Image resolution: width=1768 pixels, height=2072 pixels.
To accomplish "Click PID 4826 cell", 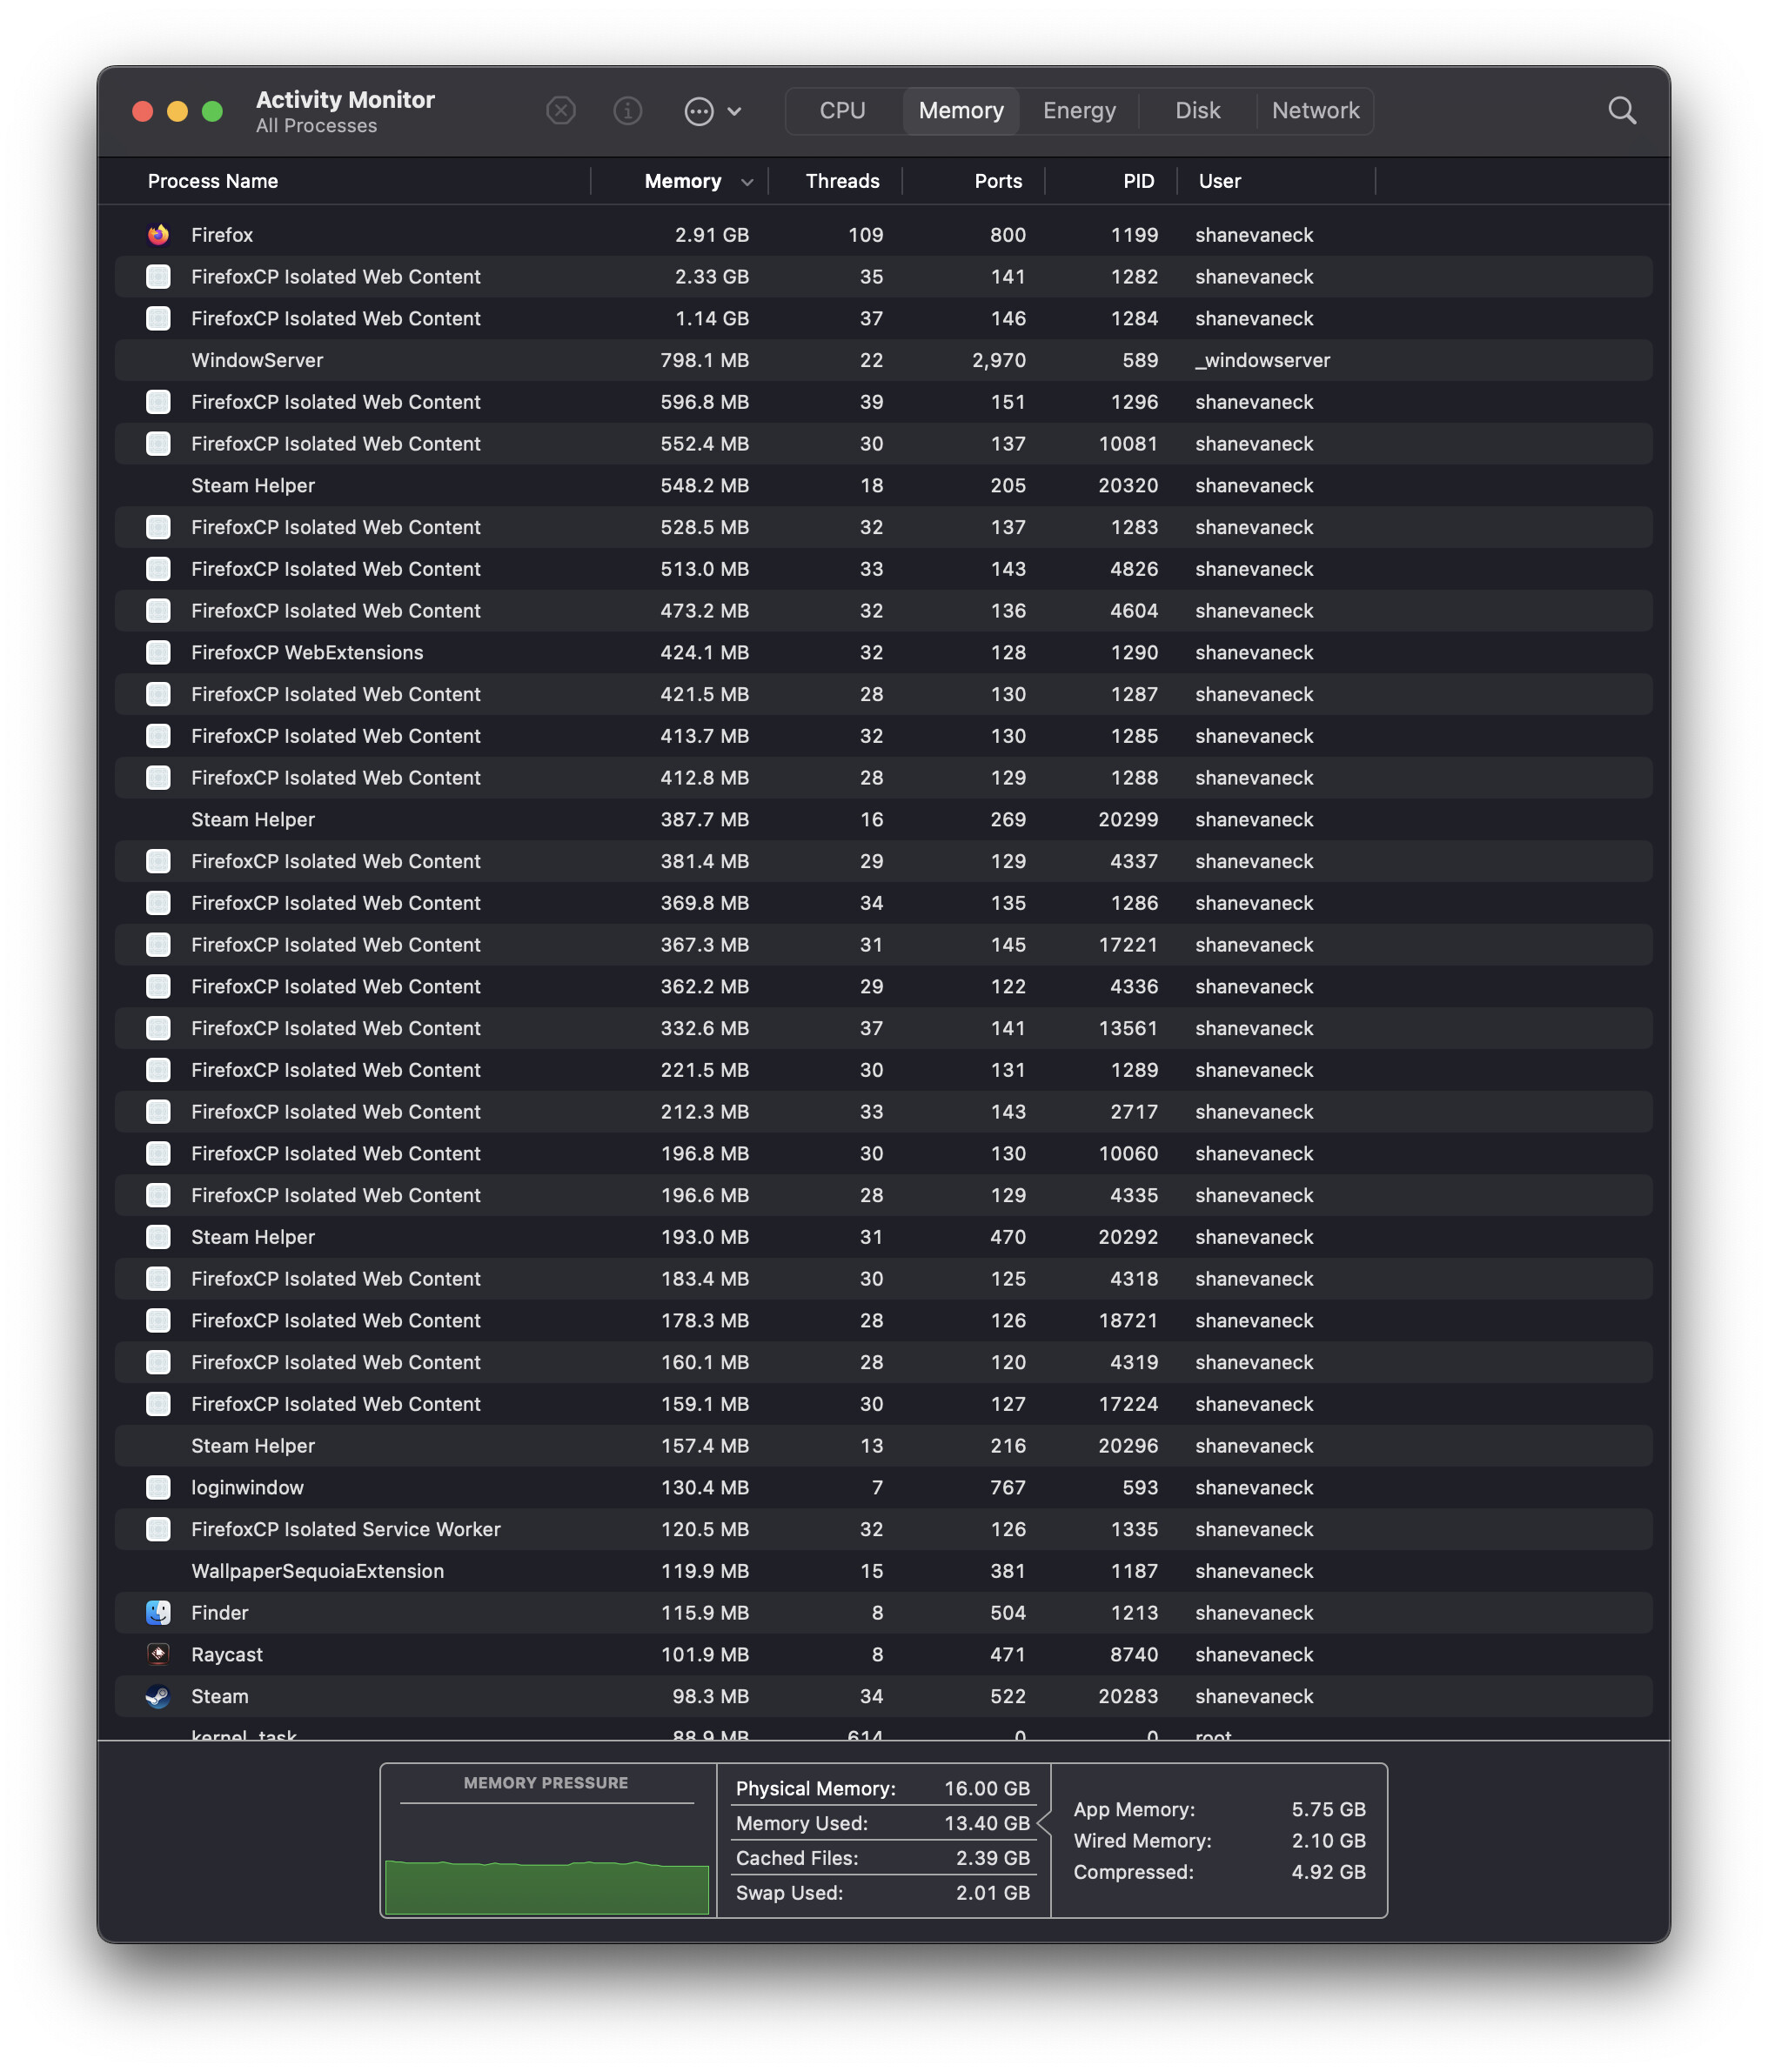I will coord(1133,569).
